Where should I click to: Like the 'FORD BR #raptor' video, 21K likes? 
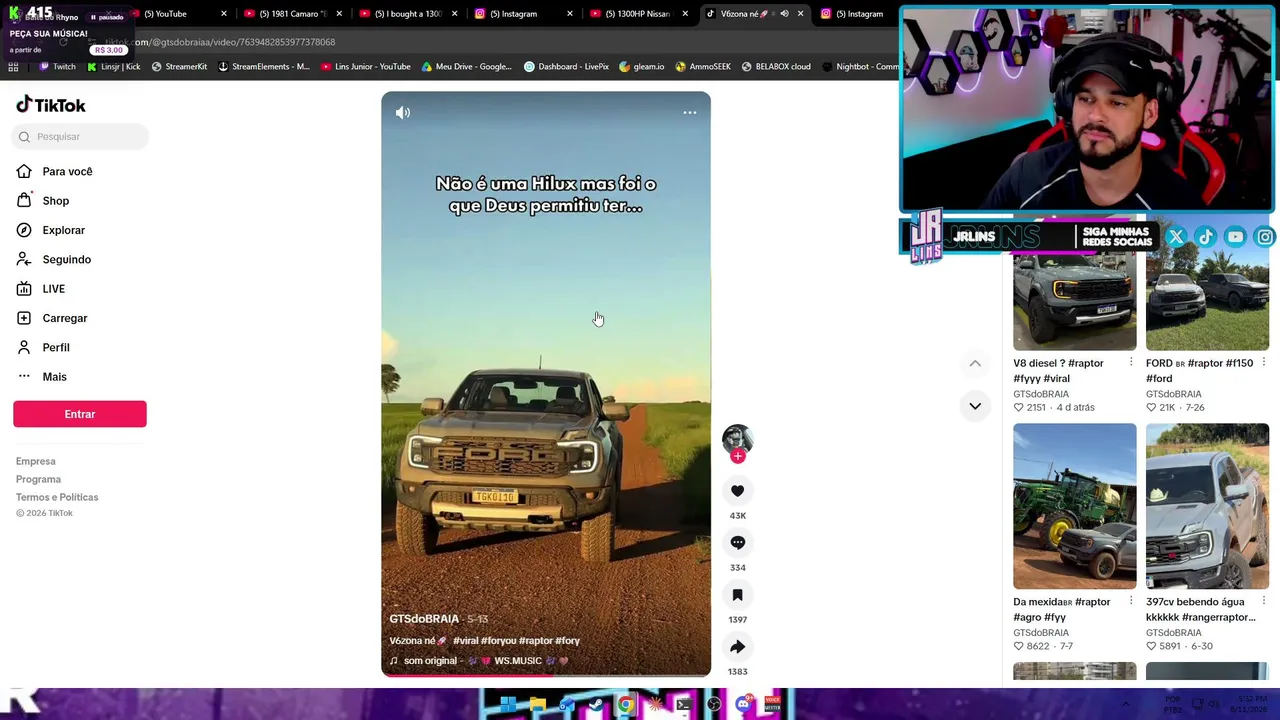pos(1152,408)
